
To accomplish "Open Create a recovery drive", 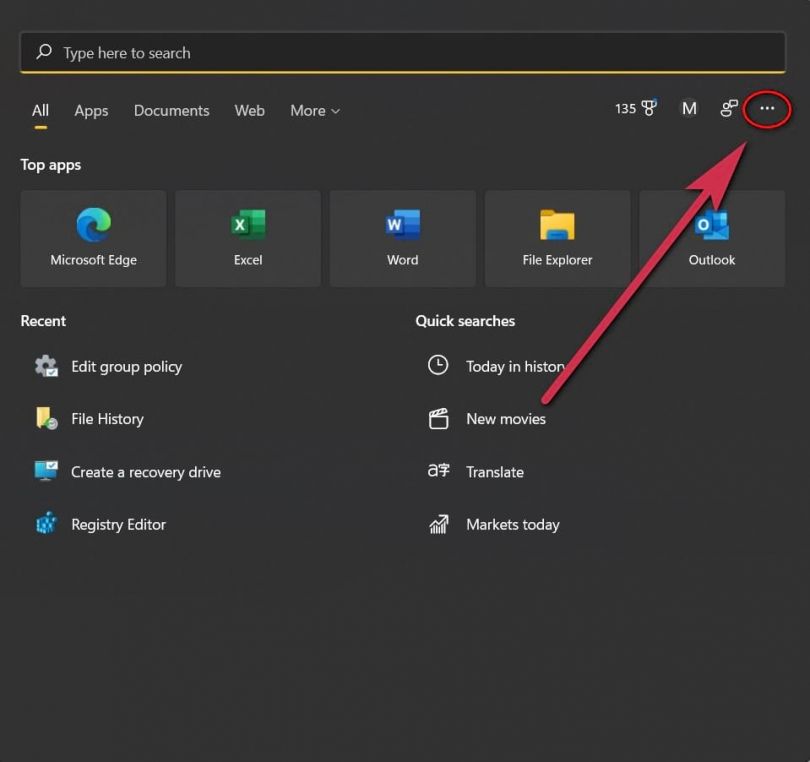I will tap(144, 471).
